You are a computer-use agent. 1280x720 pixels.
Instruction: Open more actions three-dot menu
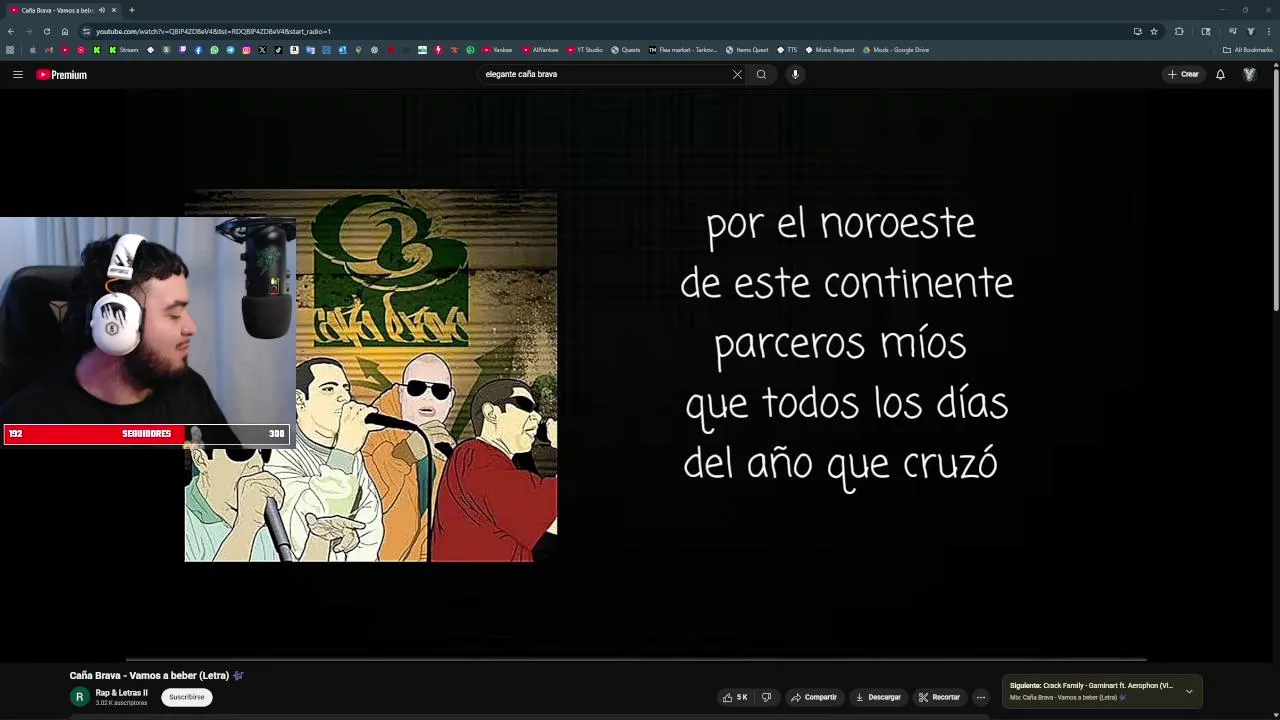click(981, 697)
